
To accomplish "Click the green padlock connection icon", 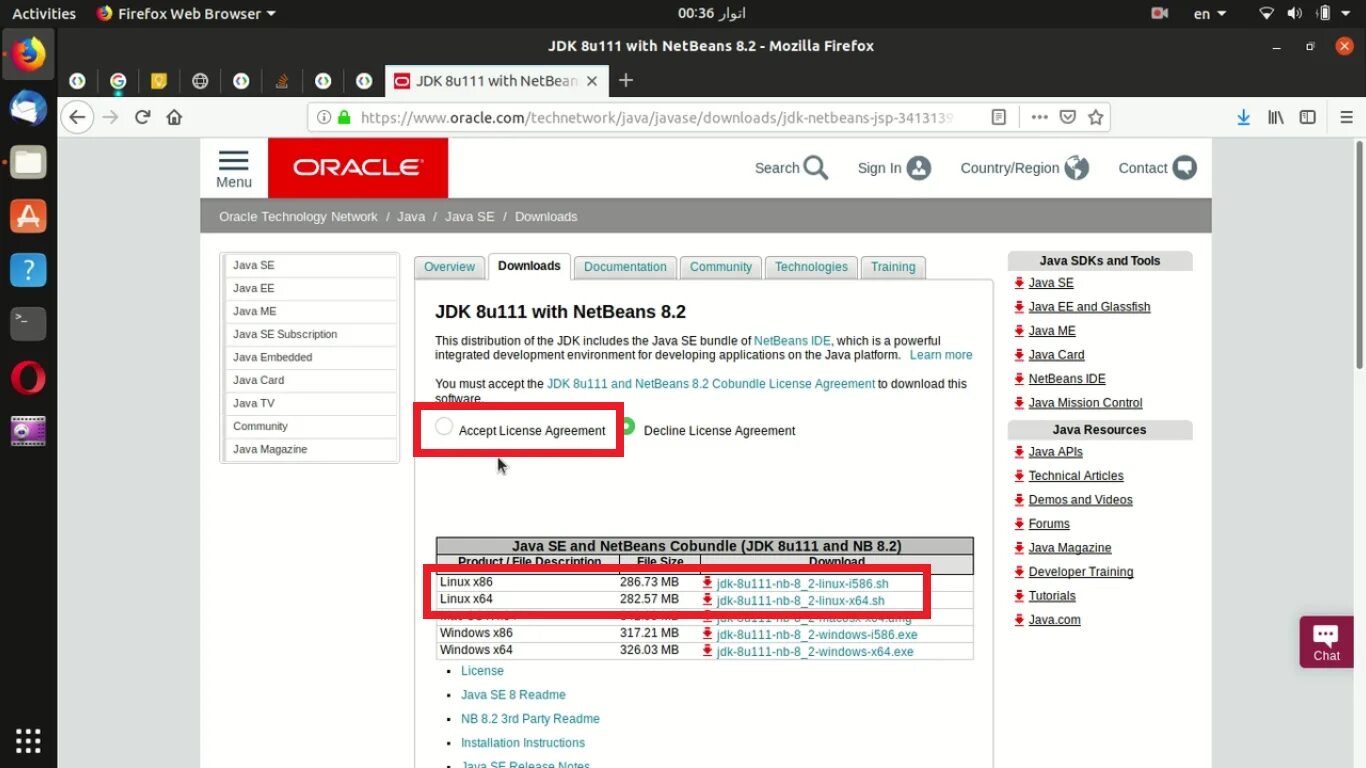I will click(x=344, y=117).
